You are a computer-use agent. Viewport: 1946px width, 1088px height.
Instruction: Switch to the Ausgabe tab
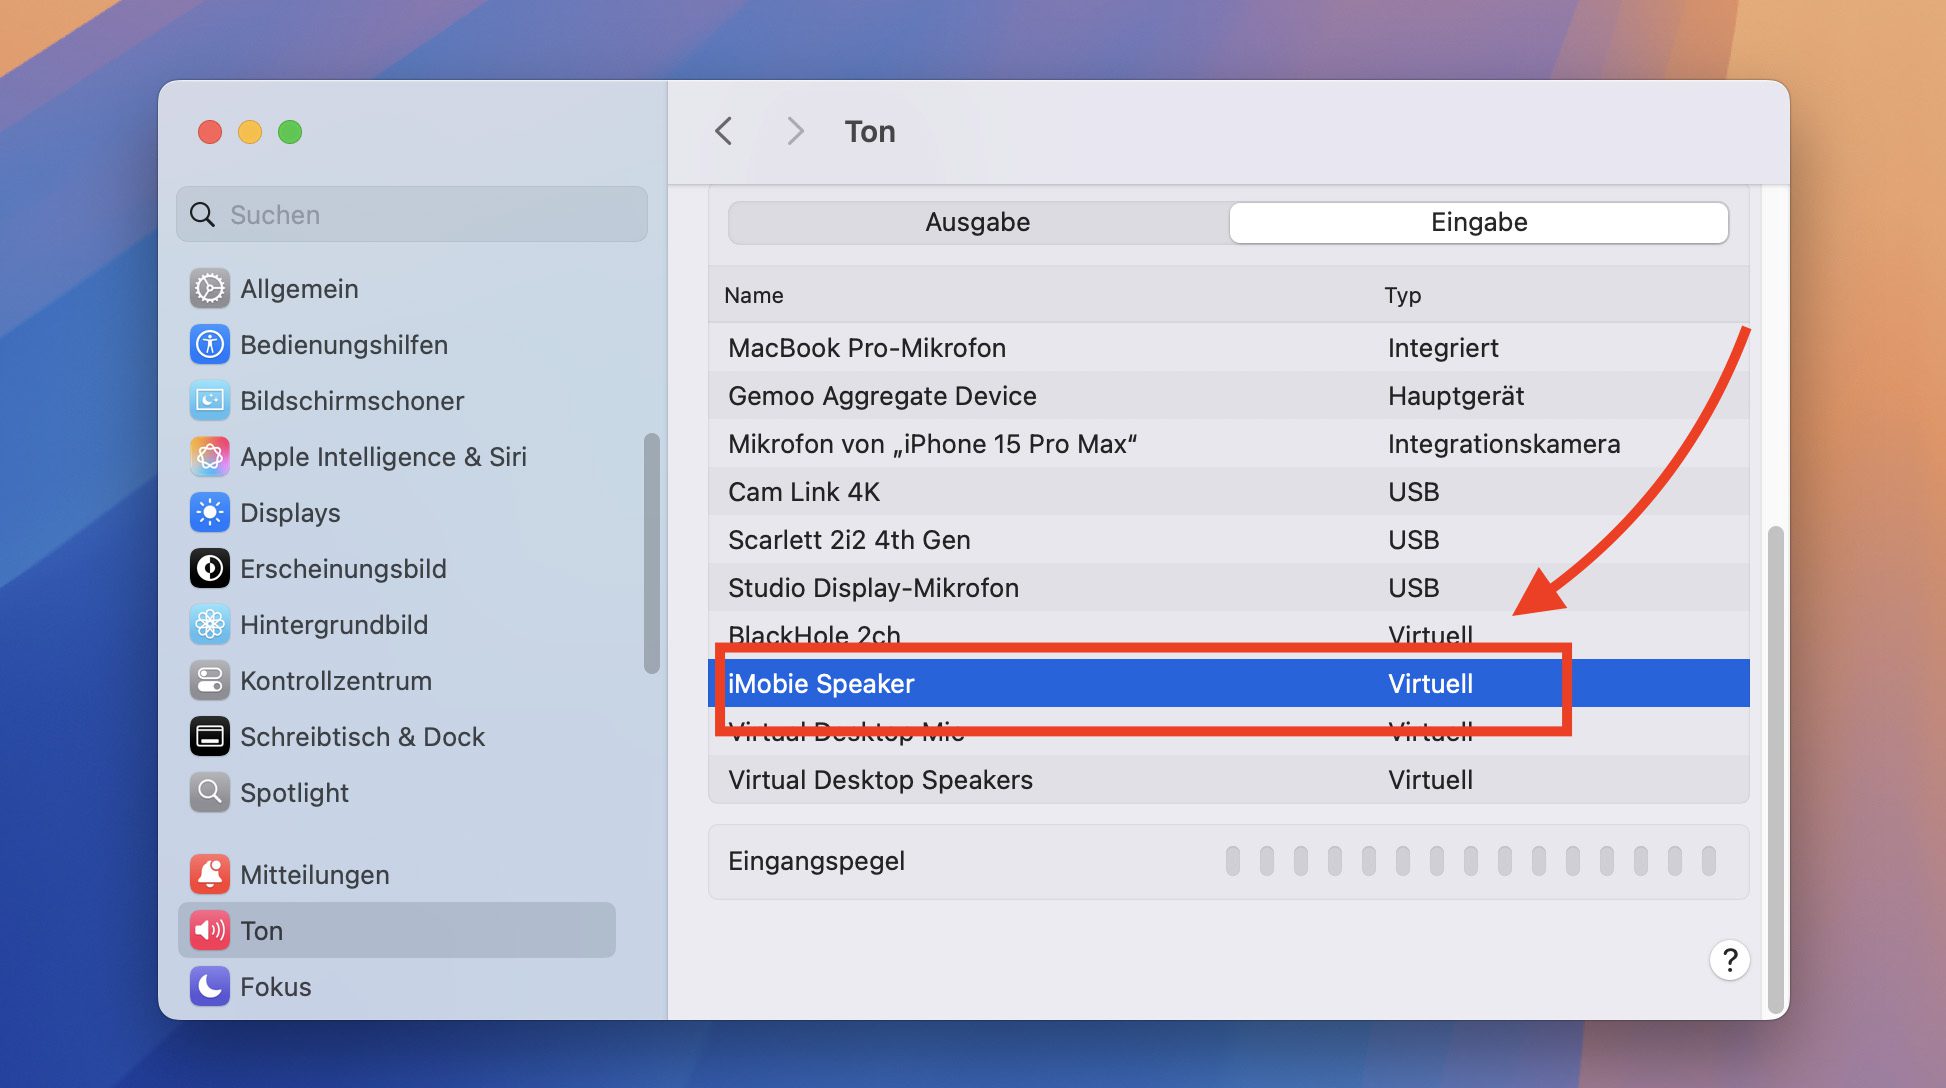tap(977, 222)
